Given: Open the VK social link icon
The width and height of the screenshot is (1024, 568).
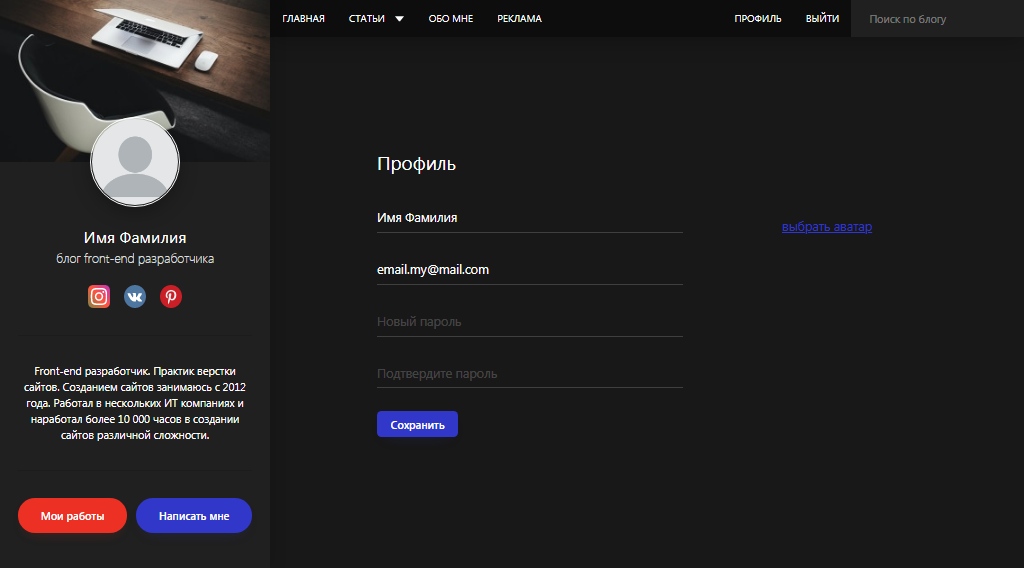Looking at the screenshot, I should [x=135, y=296].
